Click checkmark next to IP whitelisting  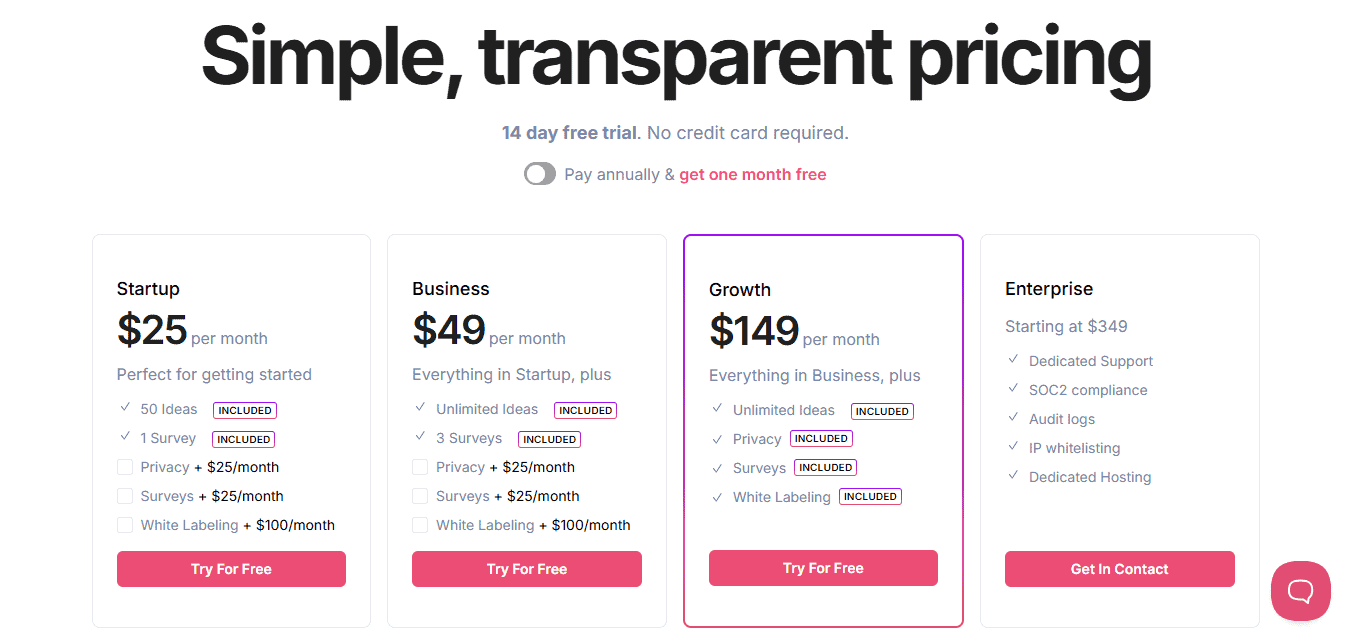coord(1013,447)
